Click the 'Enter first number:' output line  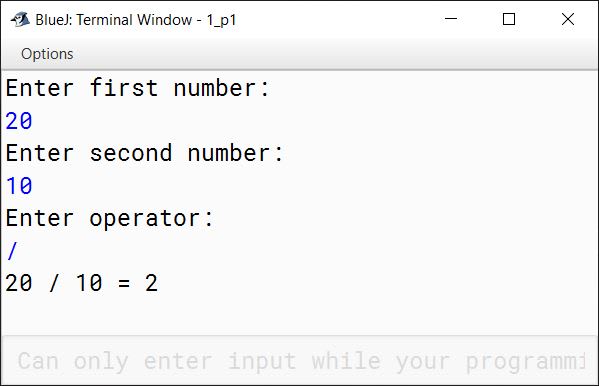(x=138, y=88)
